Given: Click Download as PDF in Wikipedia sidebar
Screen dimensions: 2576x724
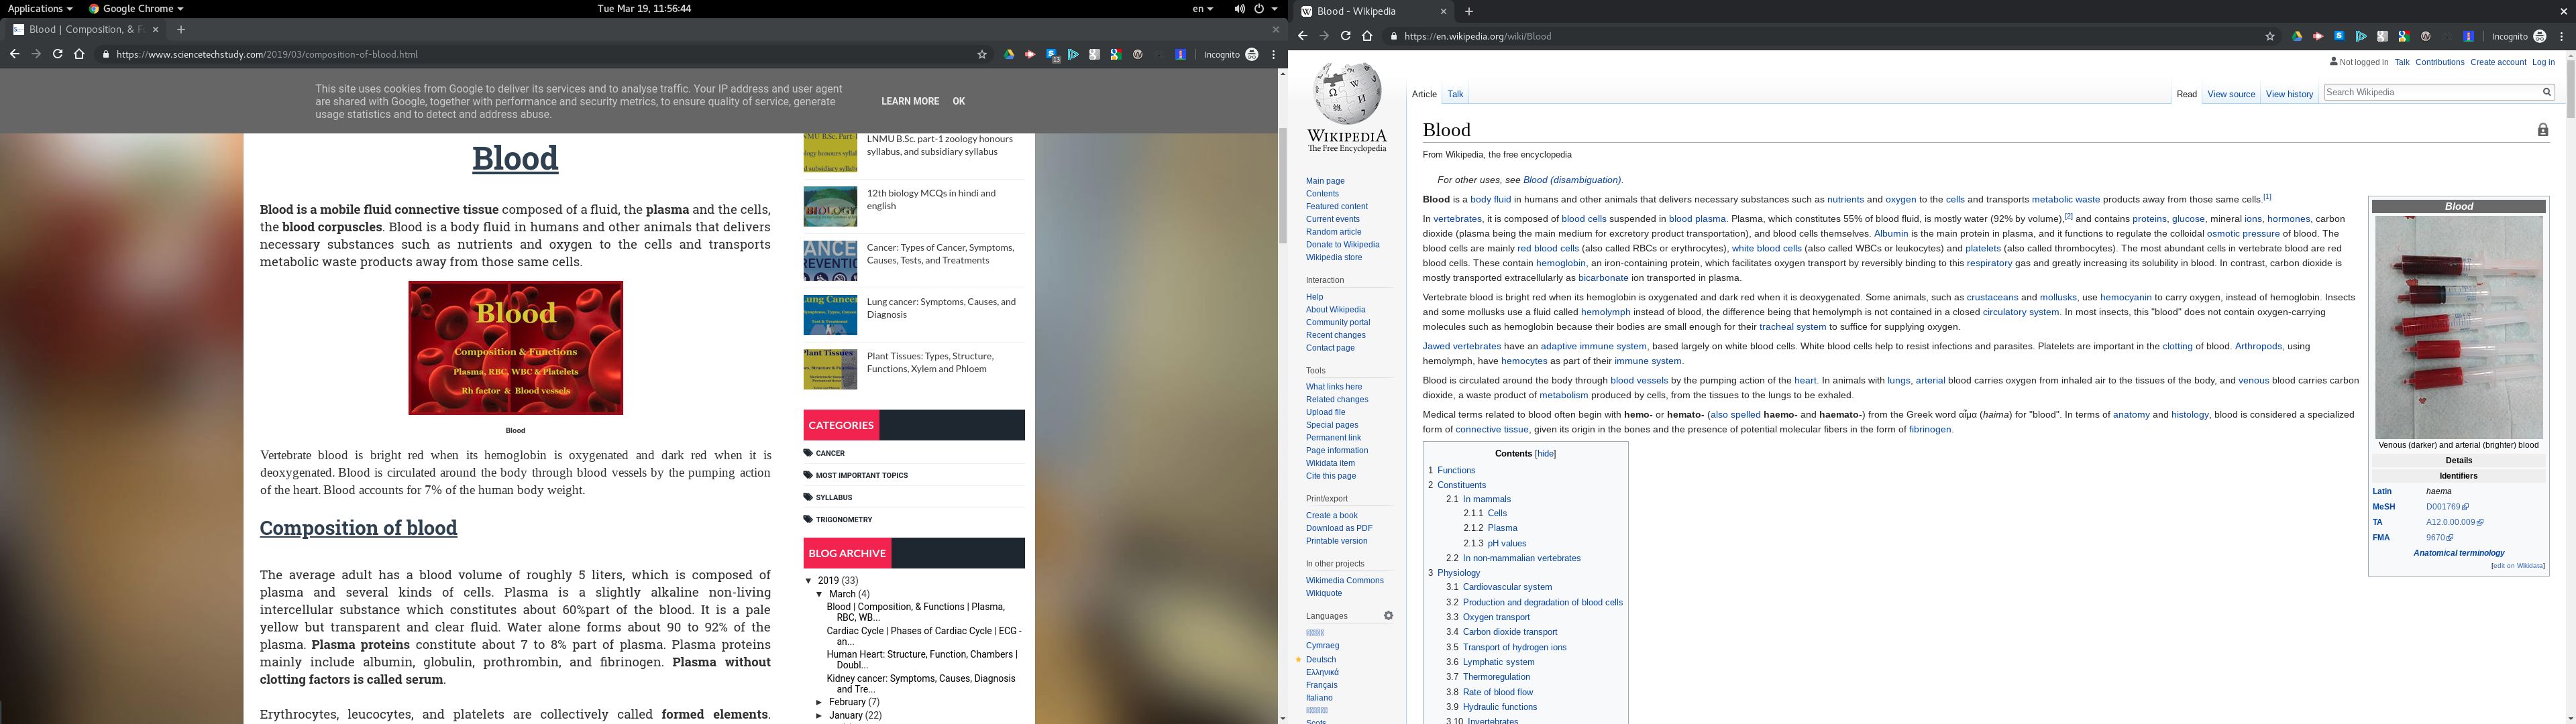Looking at the screenshot, I should point(1339,529).
